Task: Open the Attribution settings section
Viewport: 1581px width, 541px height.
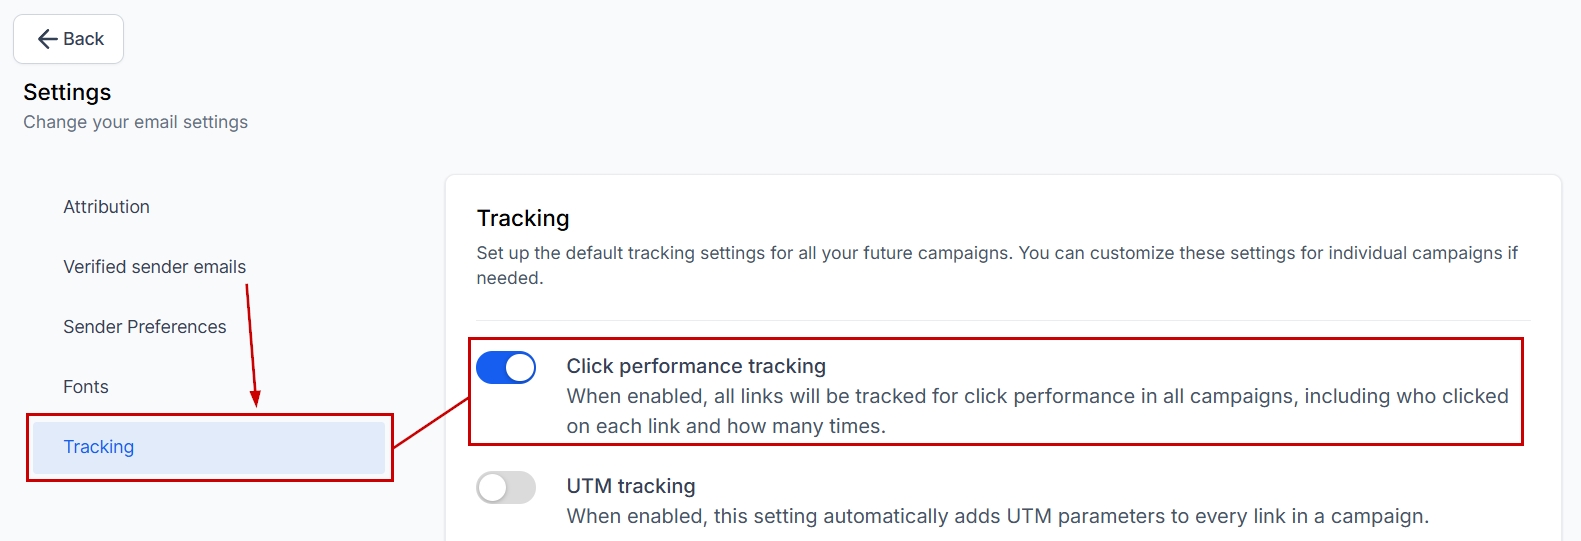Action: (106, 207)
